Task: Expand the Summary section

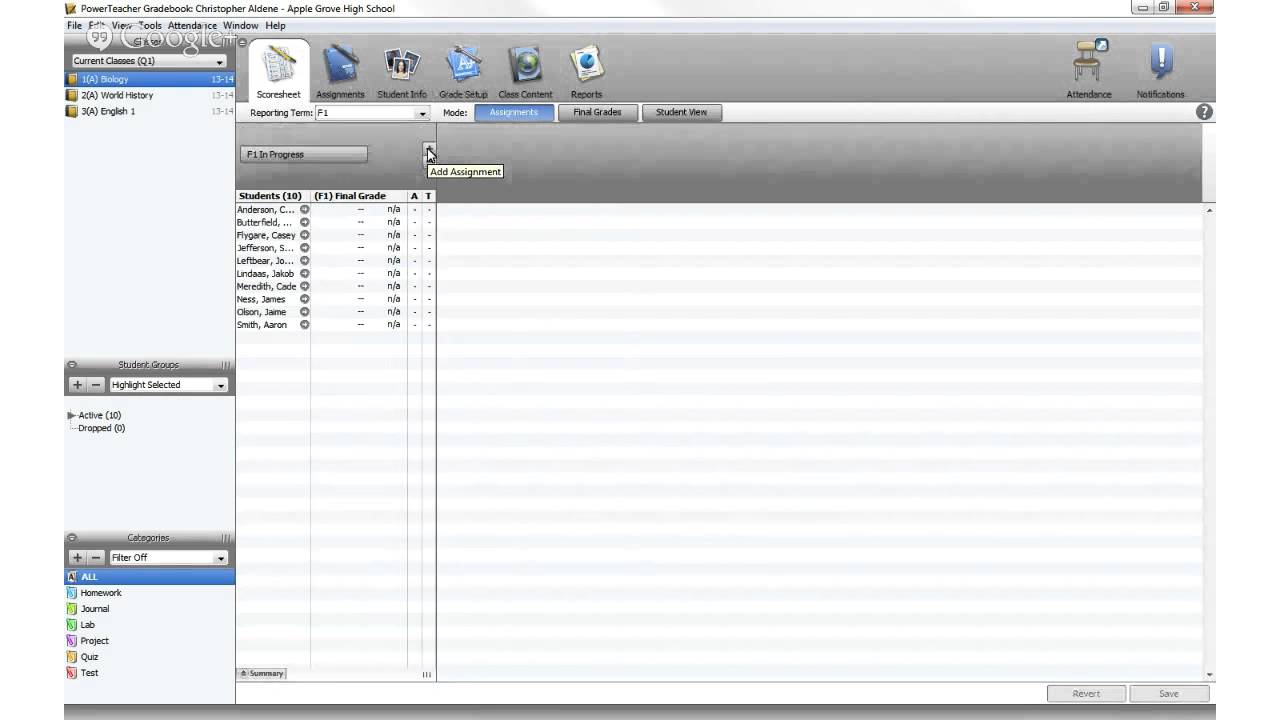Action: pos(261,674)
